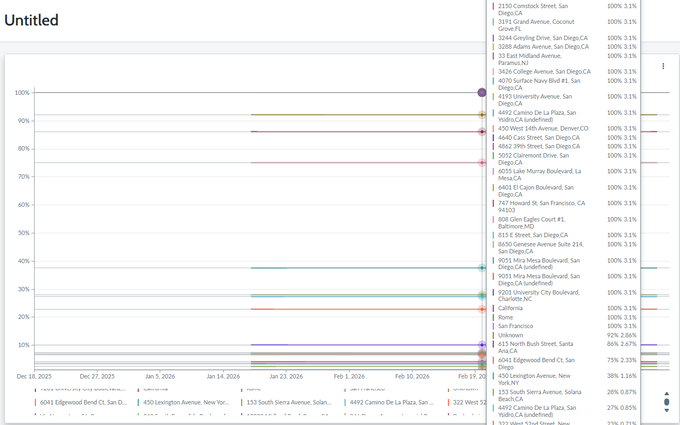Click tooltip row 4070 Surface Navy Blvd #1
The image size is (680, 425).
click(x=565, y=84)
